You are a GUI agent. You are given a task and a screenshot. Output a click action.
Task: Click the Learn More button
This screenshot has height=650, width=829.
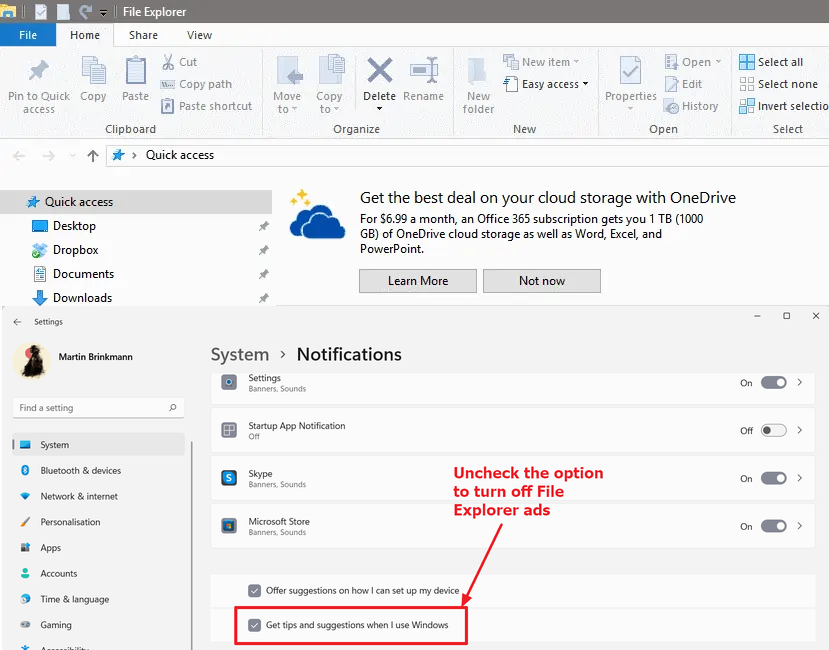418,281
